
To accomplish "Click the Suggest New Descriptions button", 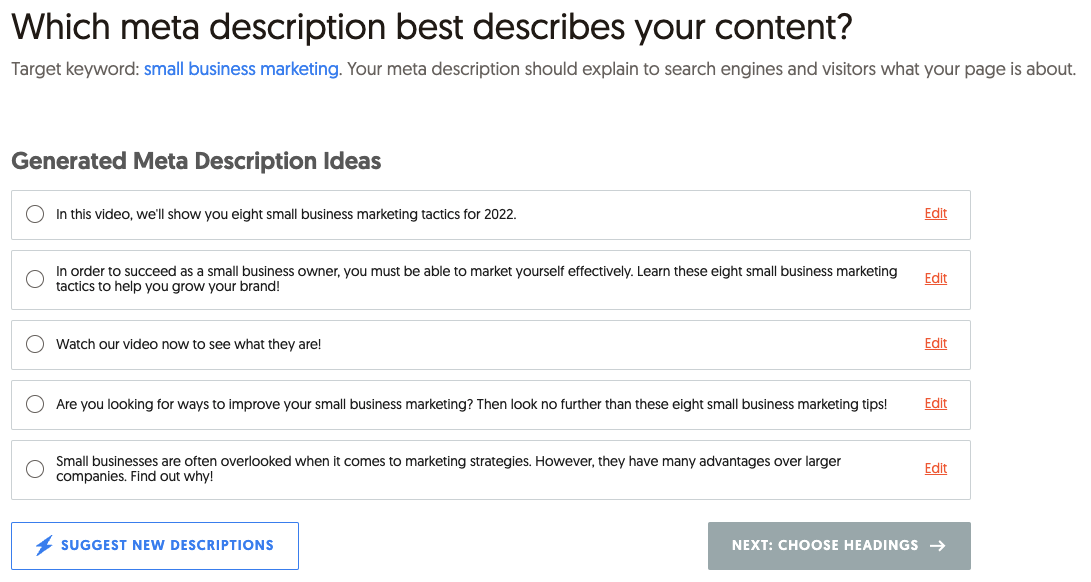I will pyautogui.click(x=155, y=546).
